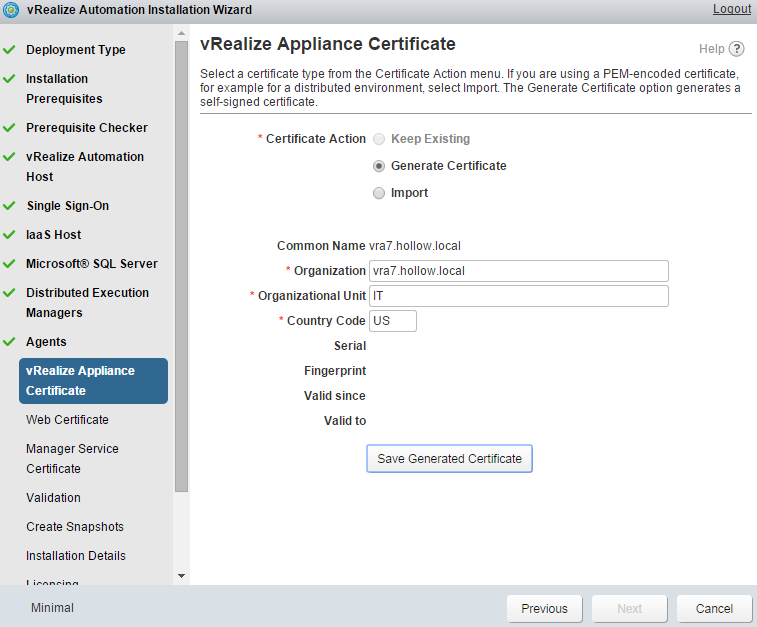Click the Previous button
This screenshot has height=627, width=757.
[x=544, y=608]
